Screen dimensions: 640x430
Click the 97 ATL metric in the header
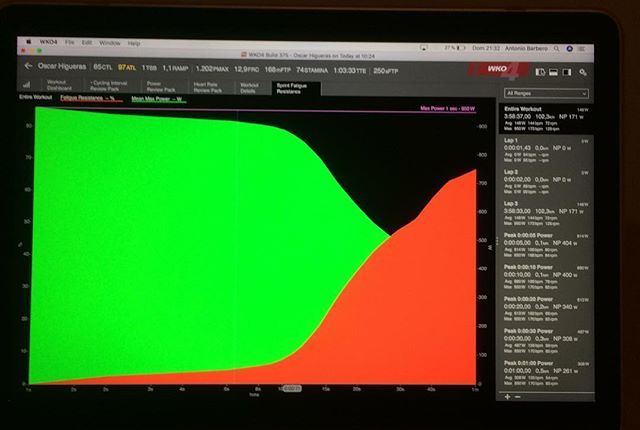127,67
